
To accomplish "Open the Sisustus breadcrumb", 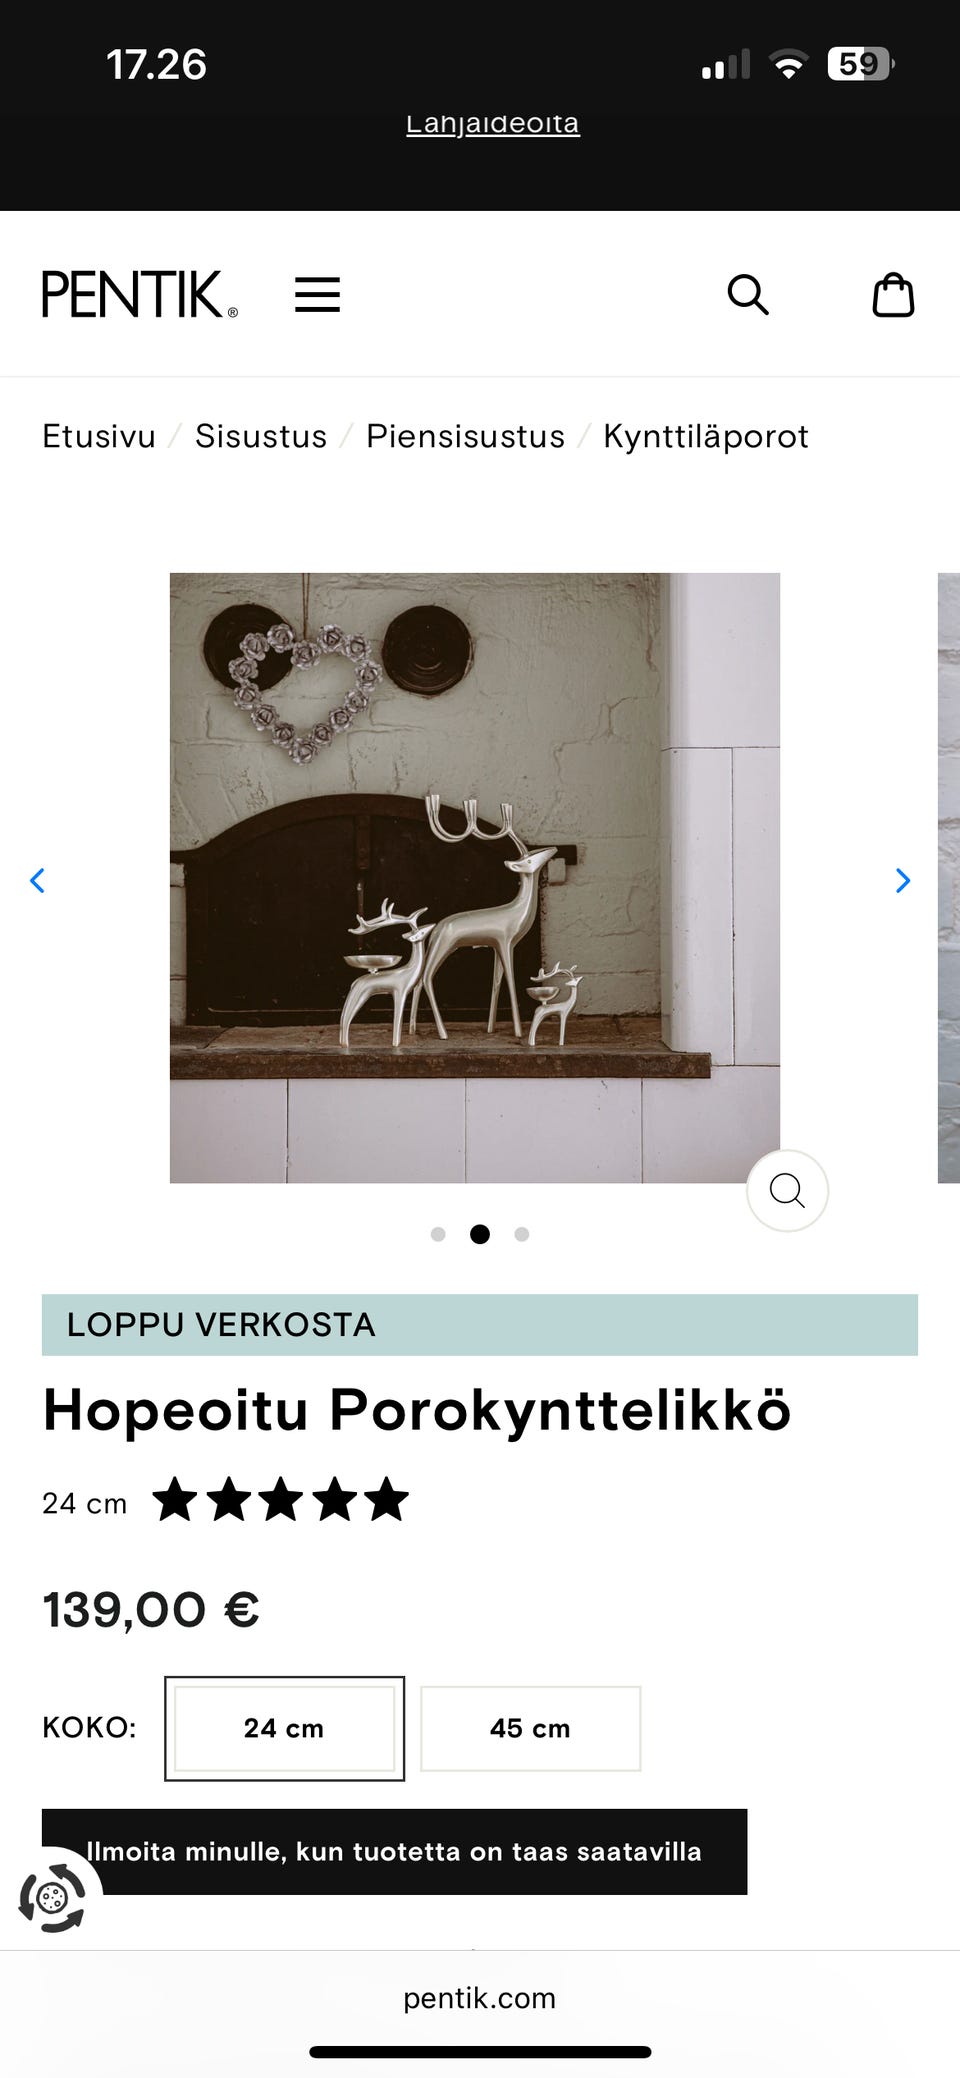I will point(261,436).
